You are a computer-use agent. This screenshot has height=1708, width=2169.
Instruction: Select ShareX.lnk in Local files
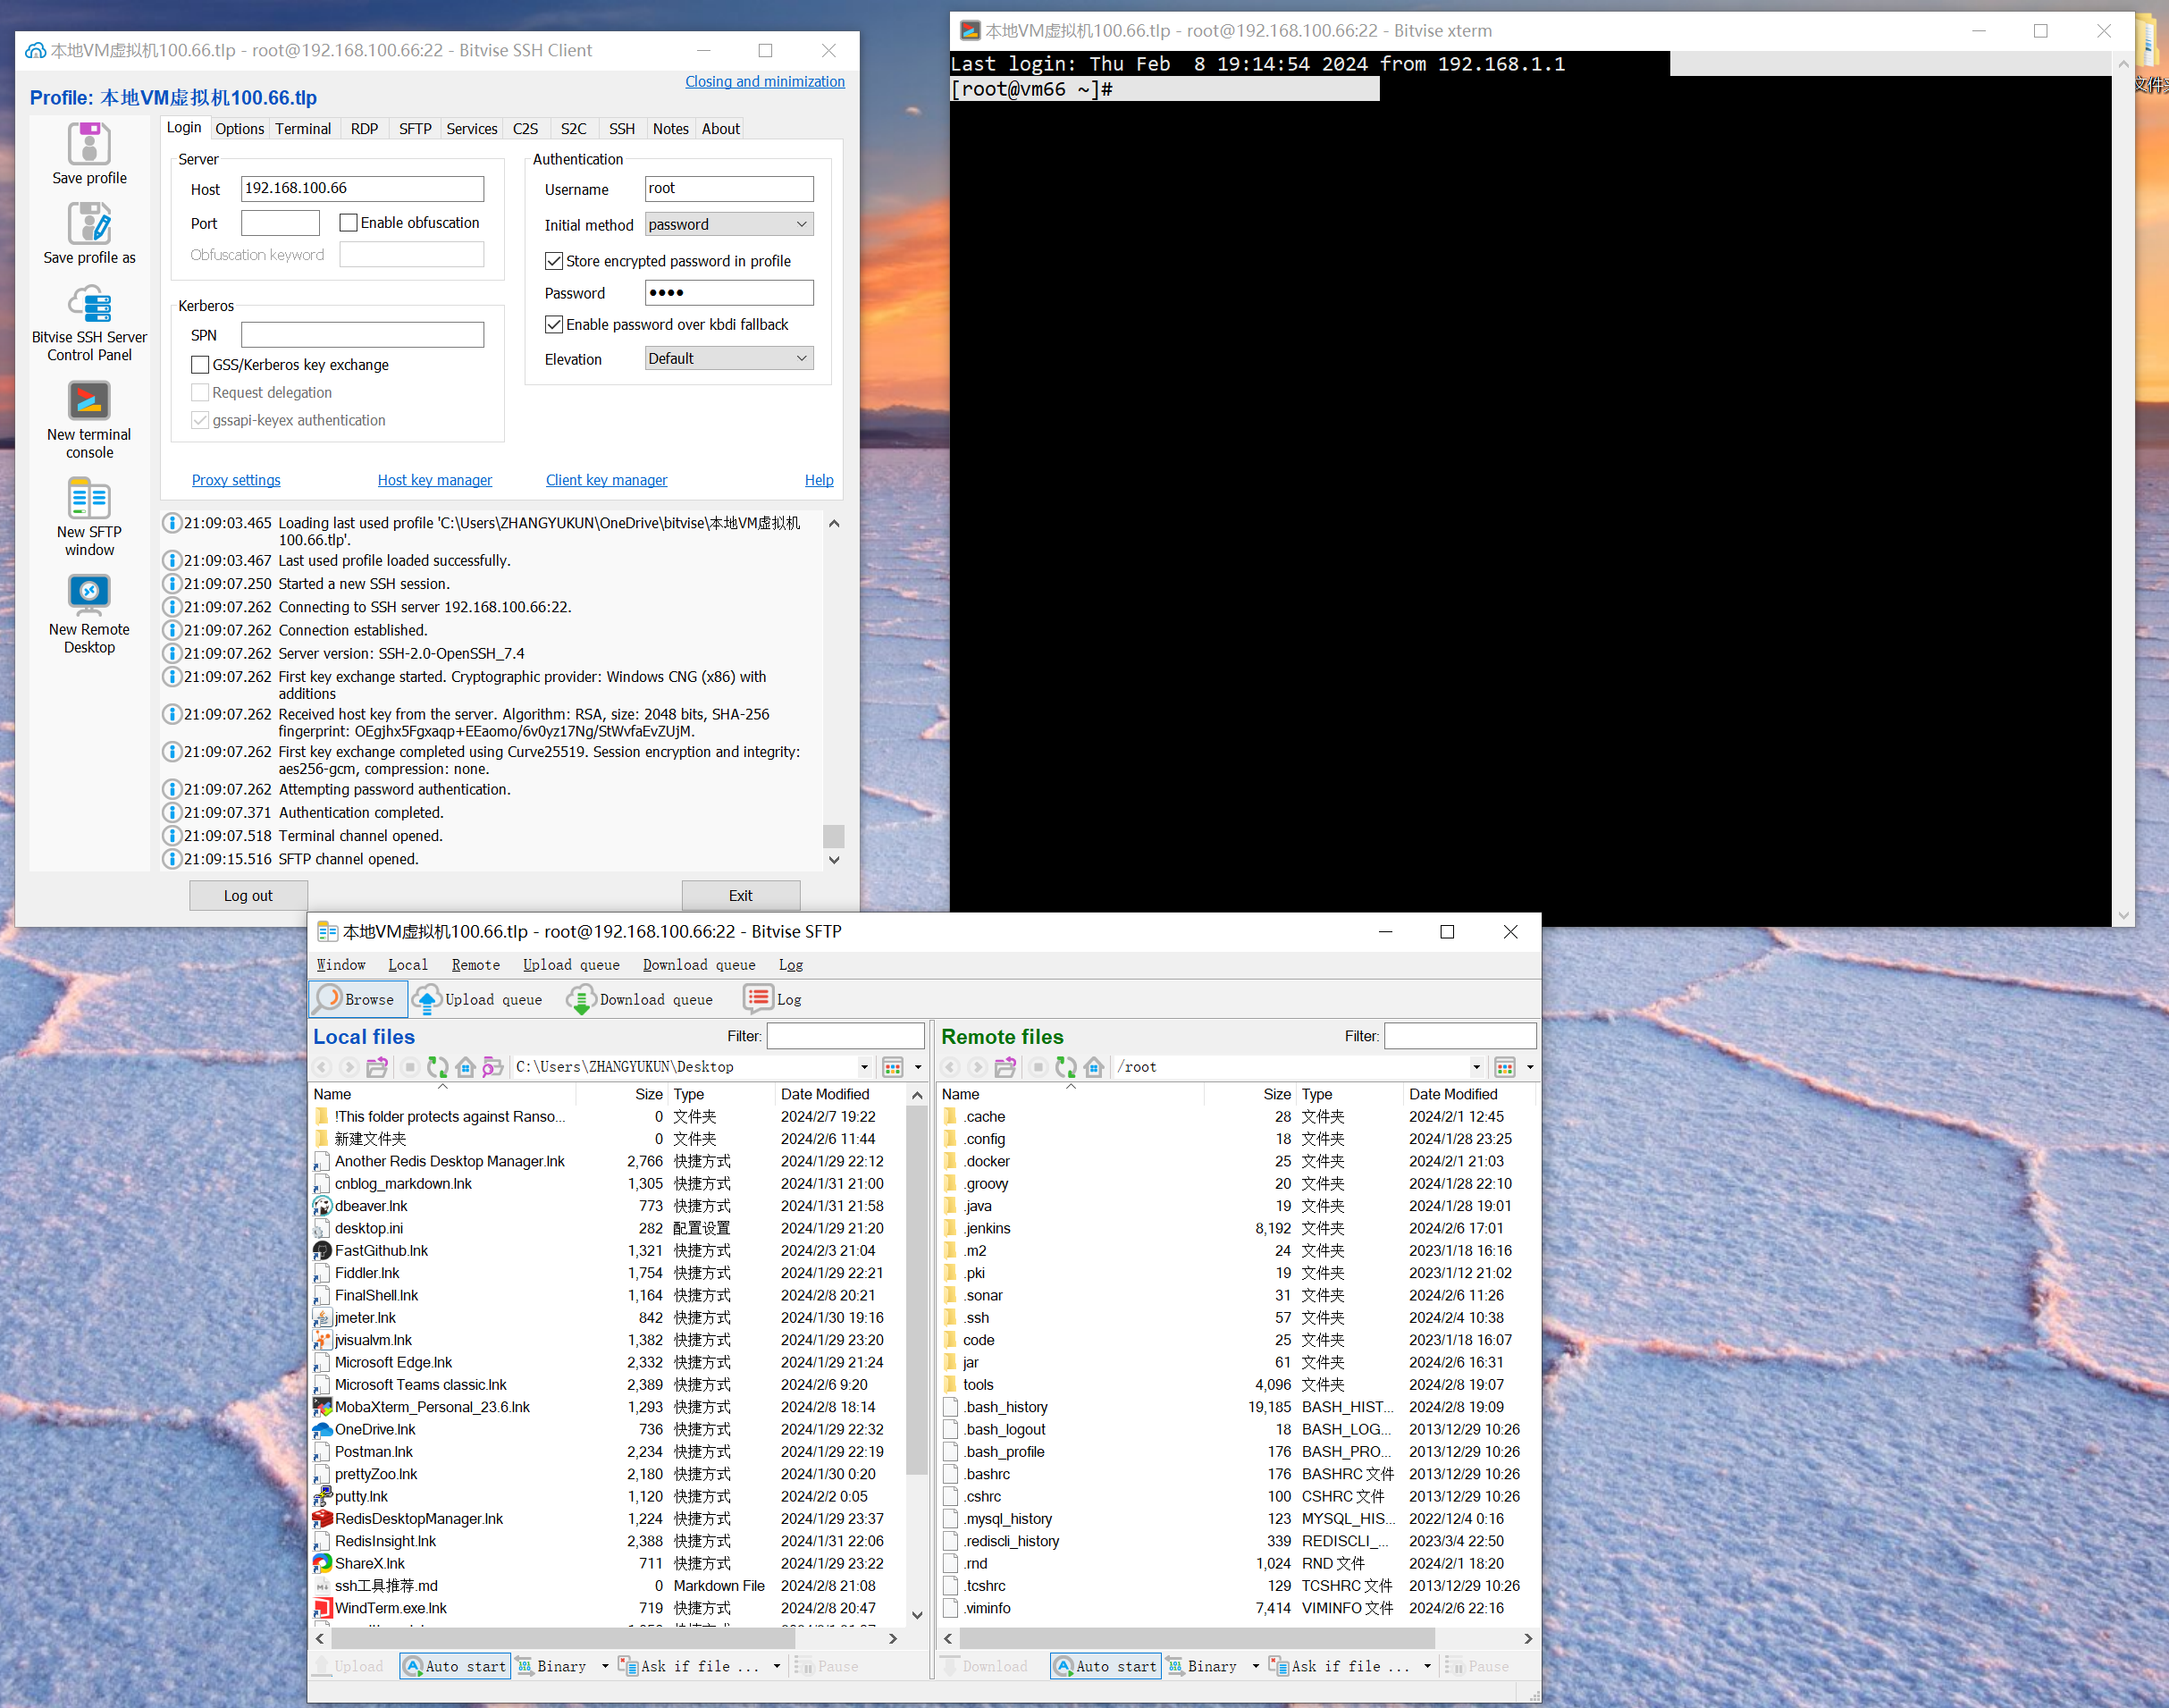[370, 1564]
